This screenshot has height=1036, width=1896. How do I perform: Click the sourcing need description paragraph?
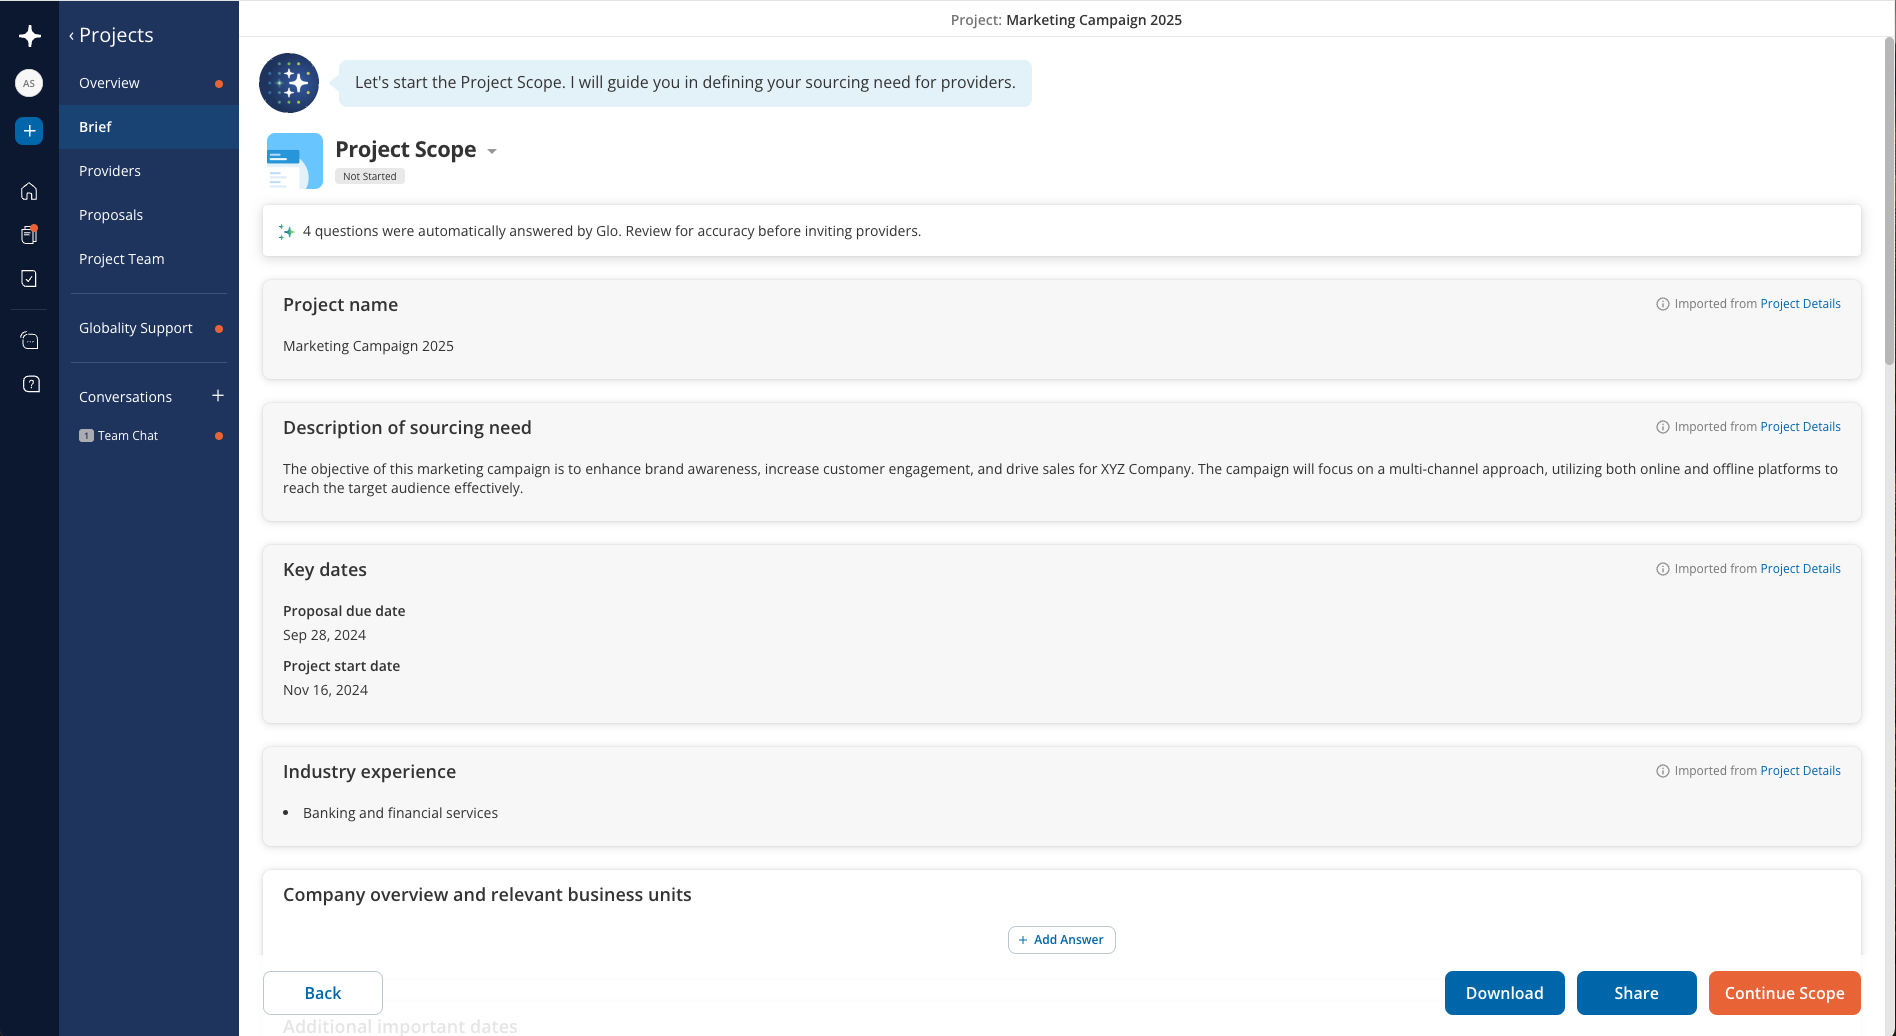click(x=1060, y=478)
